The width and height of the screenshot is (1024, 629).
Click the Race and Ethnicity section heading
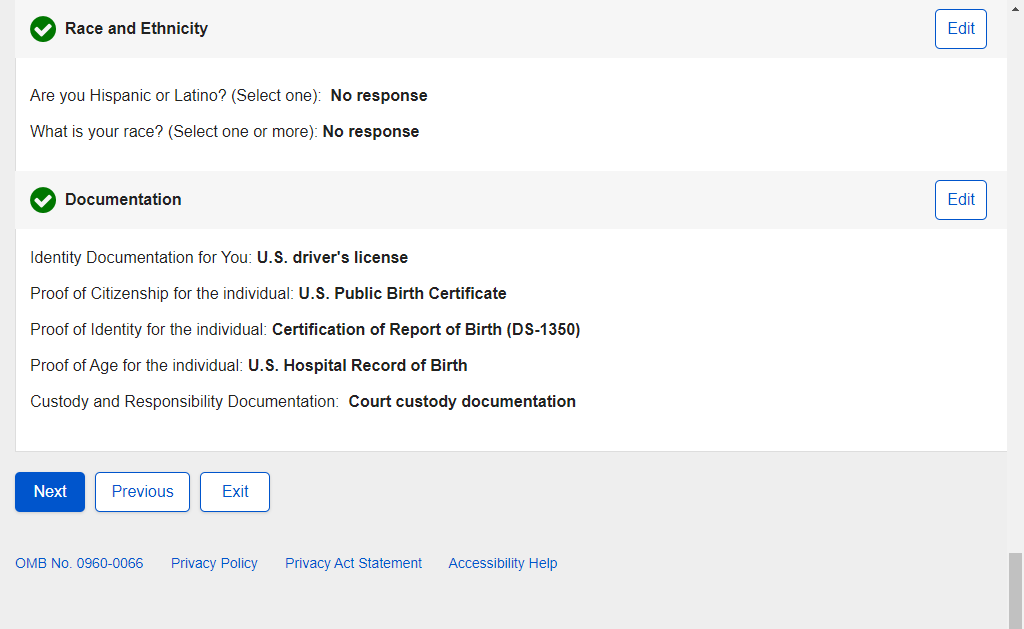coord(136,29)
